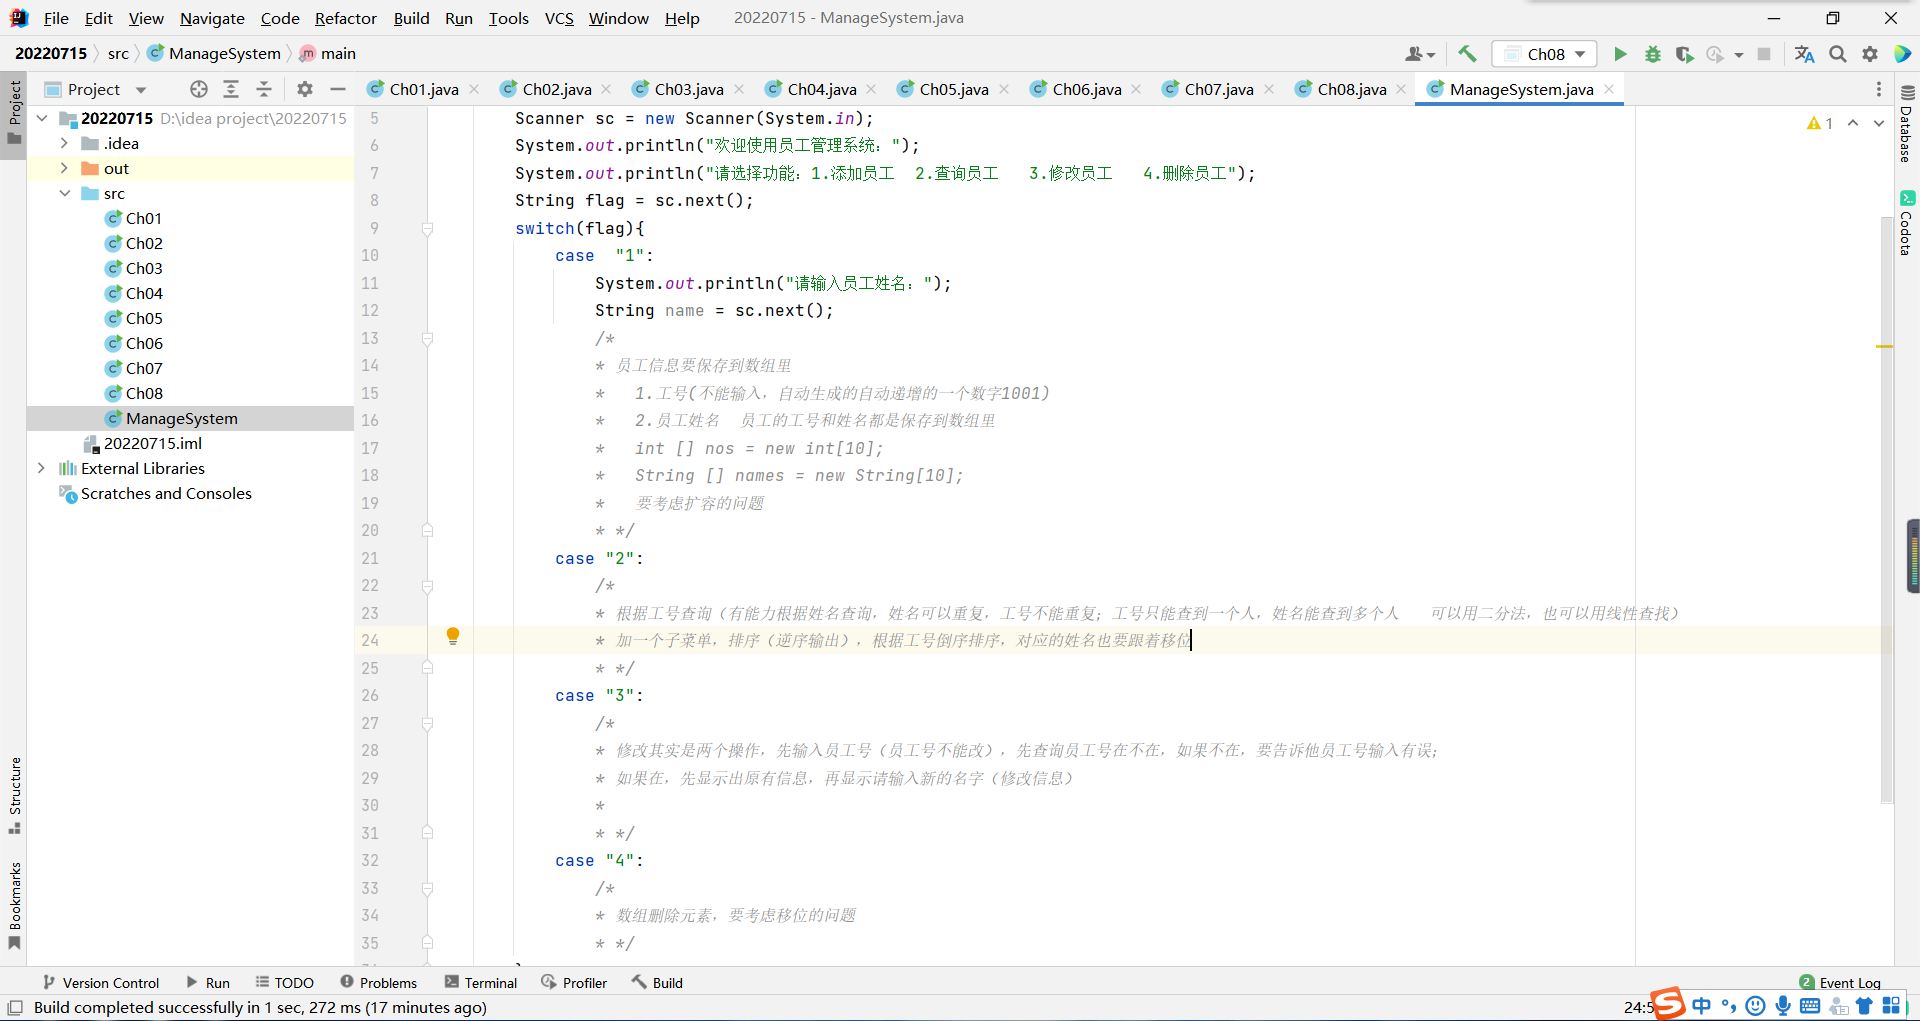Expand the out folder
This screenshot has height=1021, width=1920.
pos(64,168)
